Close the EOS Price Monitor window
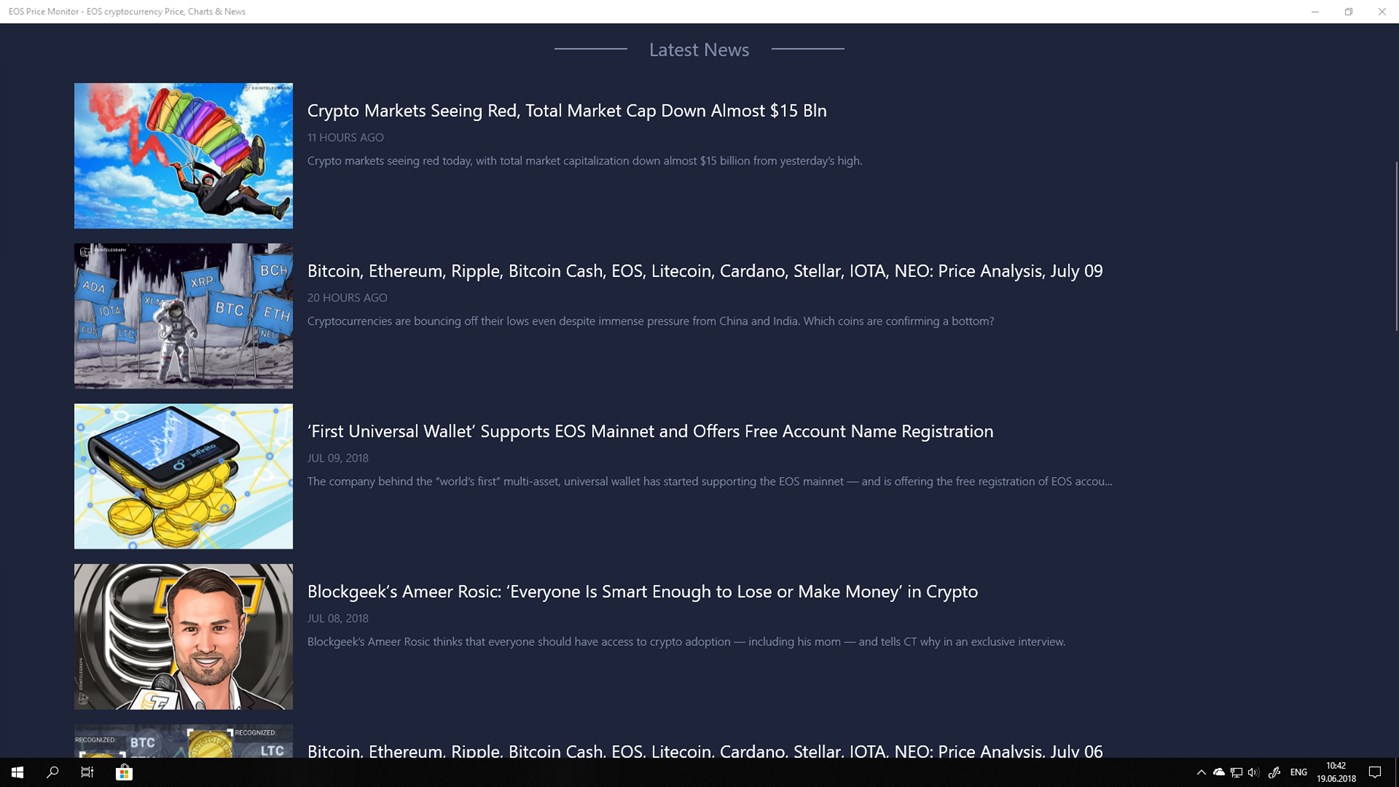Screen dimensions: 1399x787 point(1382,11)
